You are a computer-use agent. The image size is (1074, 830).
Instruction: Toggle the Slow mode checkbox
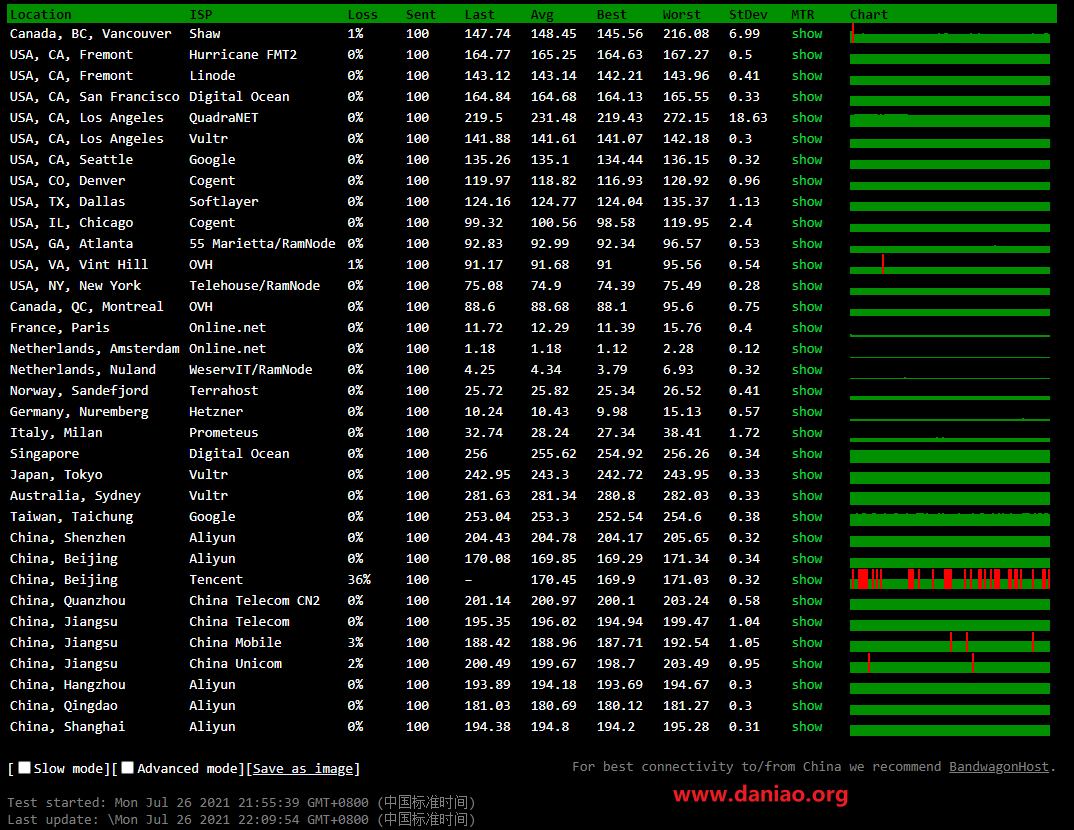tap(25, 768)
